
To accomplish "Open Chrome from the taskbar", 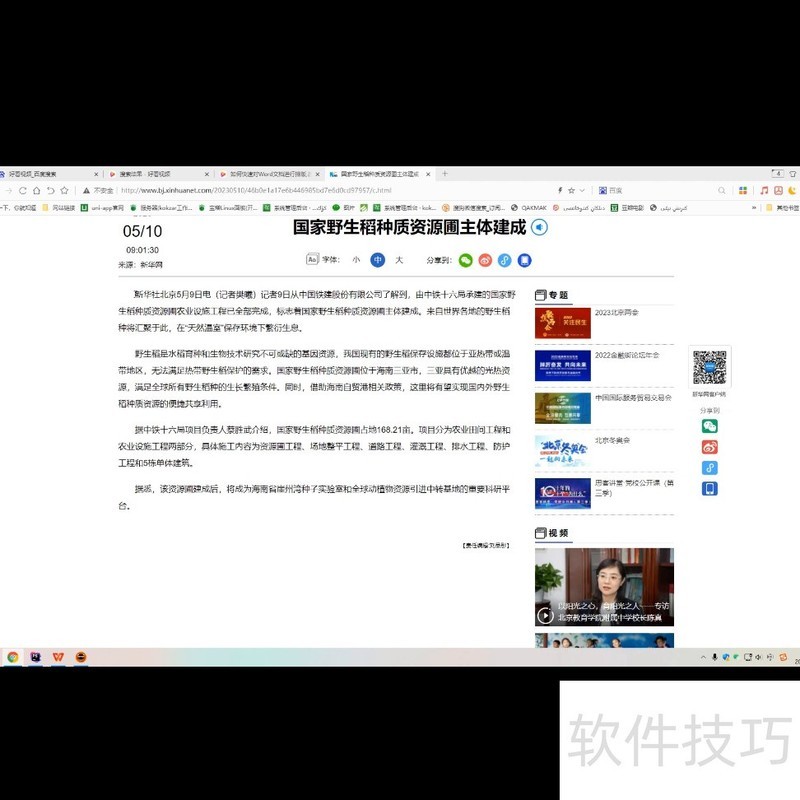I will (x=13, y=657).
